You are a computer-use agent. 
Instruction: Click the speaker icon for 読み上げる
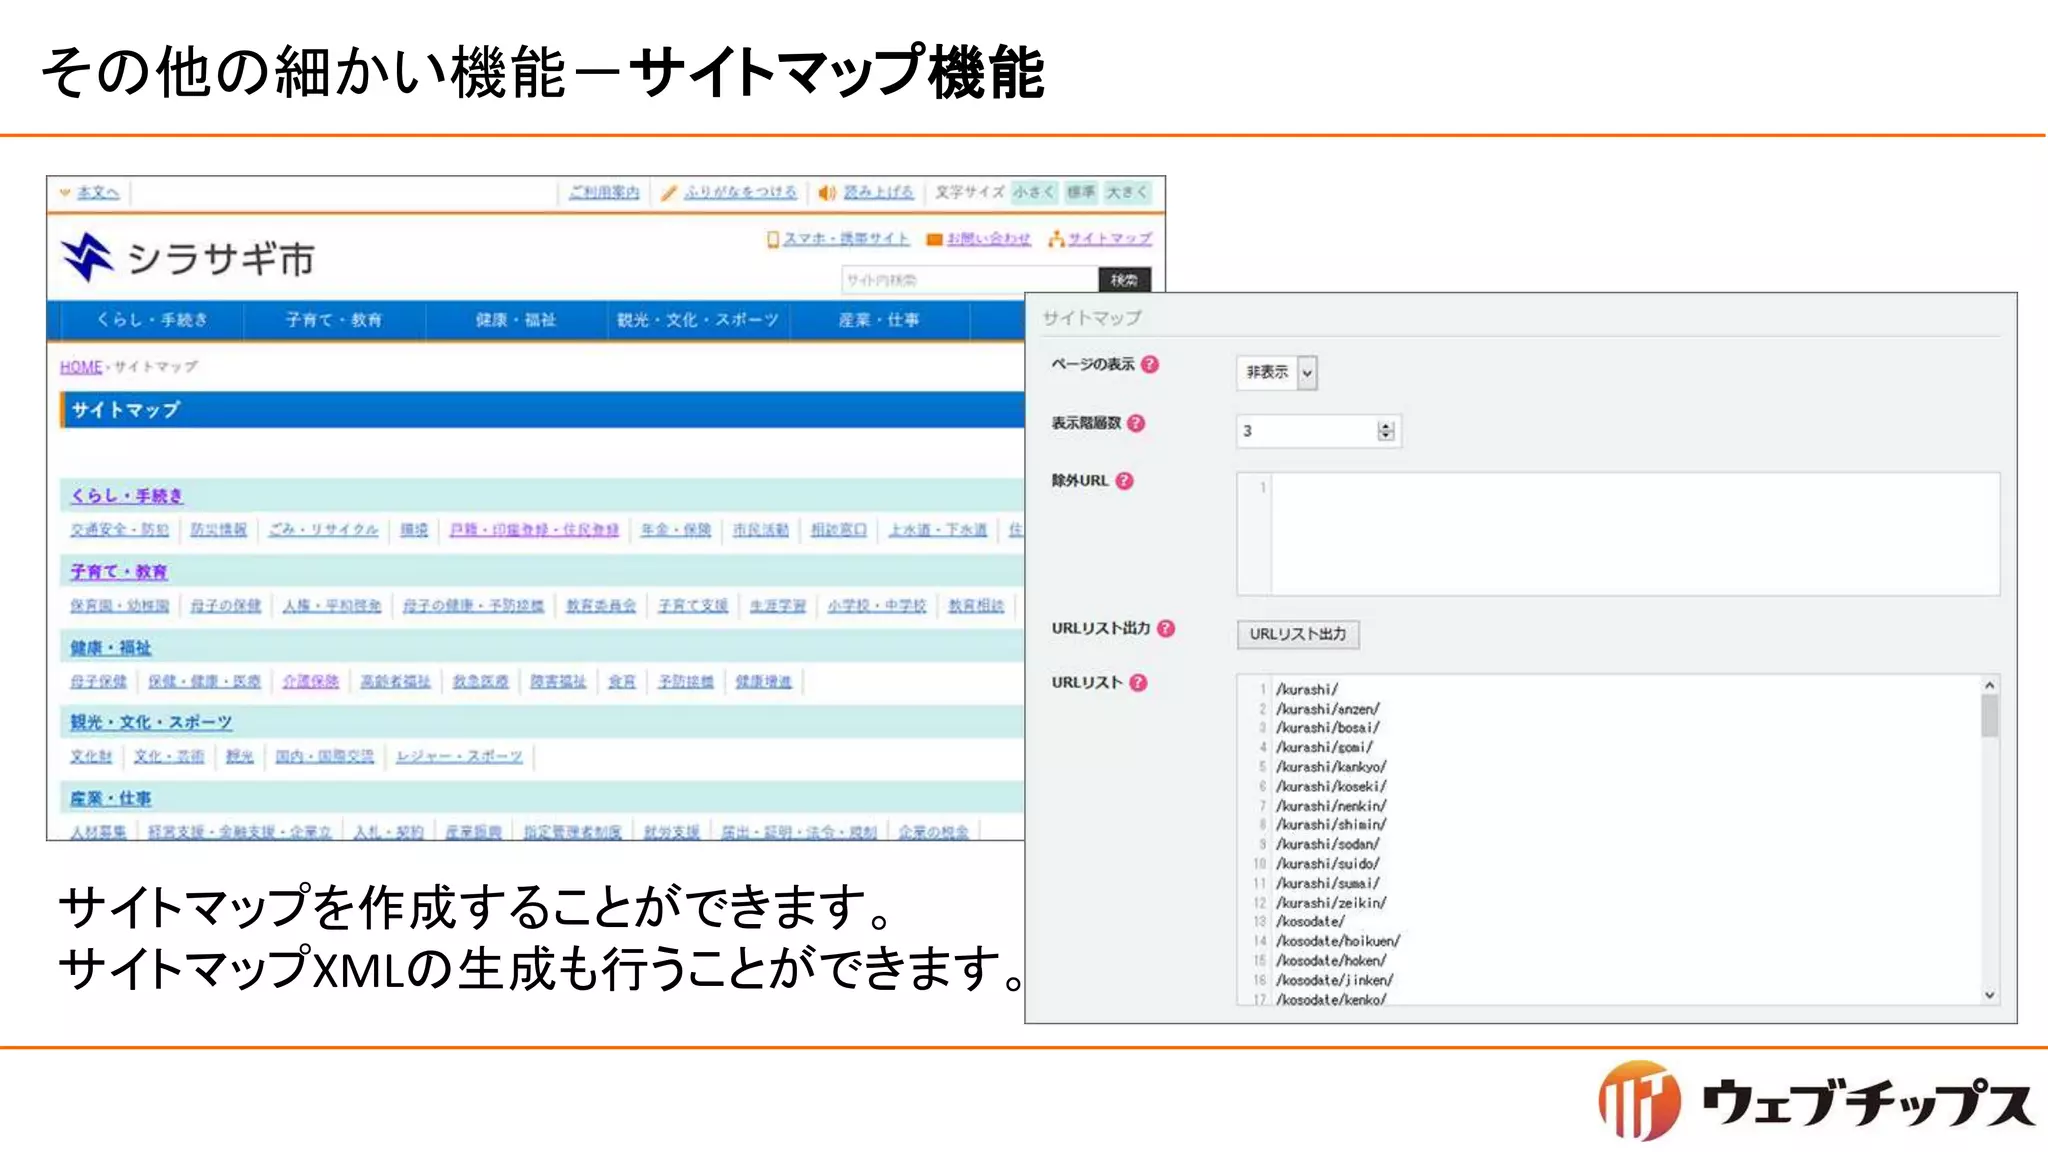point(827,192)
